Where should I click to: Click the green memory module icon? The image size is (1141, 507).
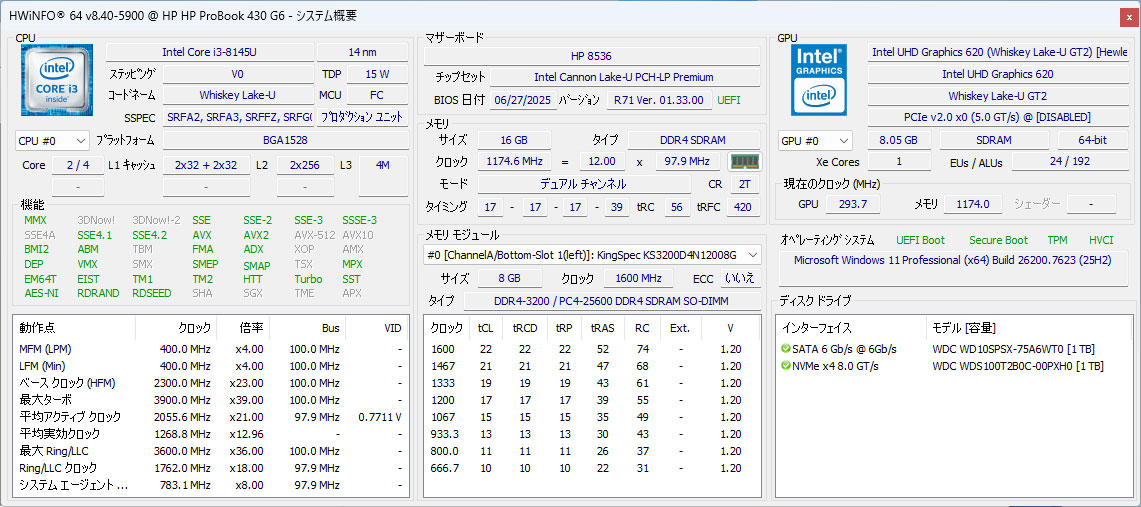pyautogui.click(x=741, y=161)
